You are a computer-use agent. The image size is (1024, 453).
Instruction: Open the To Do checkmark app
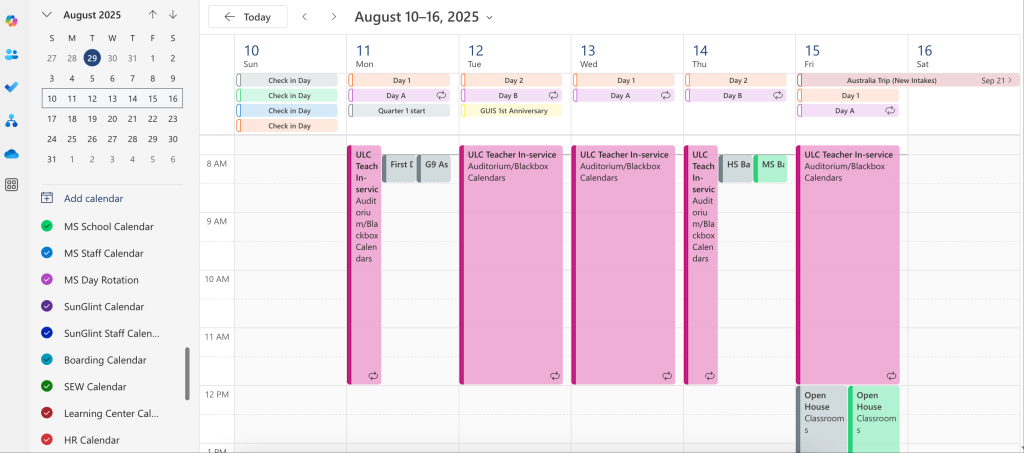click(12, 87)
